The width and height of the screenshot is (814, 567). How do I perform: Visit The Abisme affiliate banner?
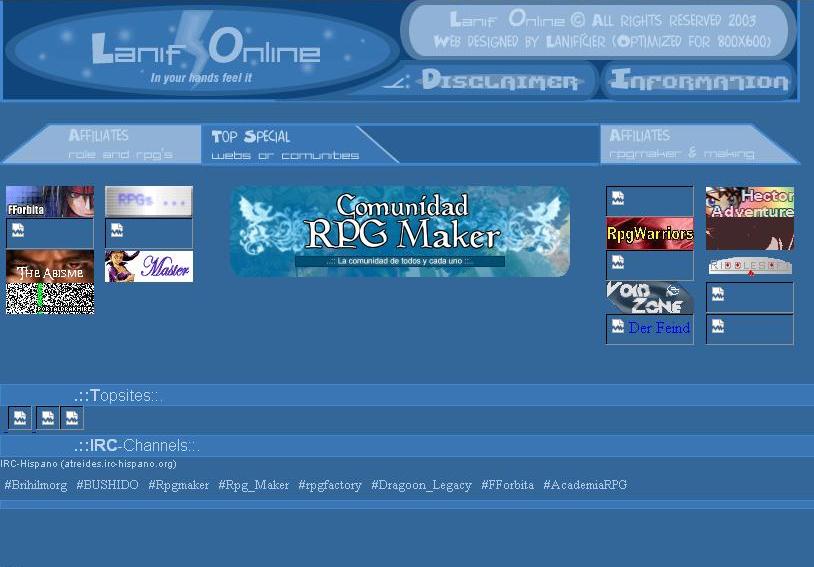click(x=50, y=266)
